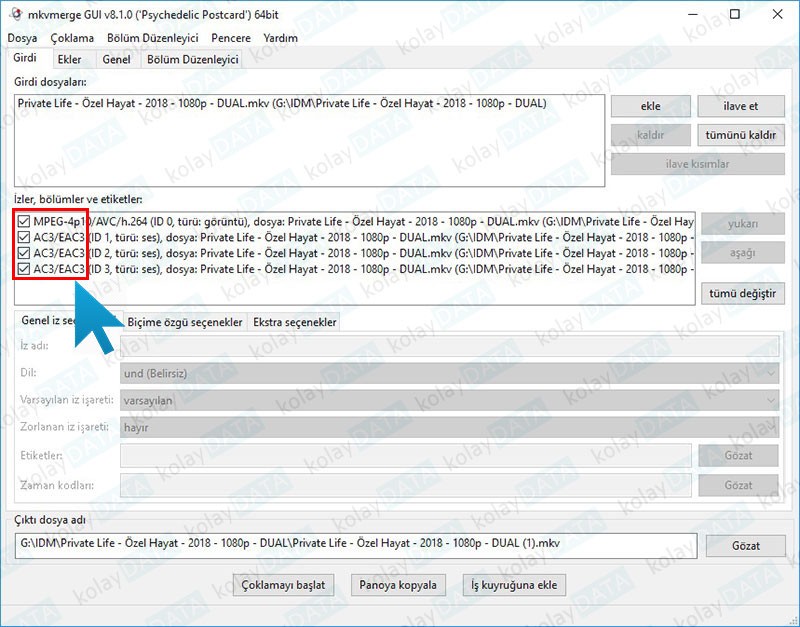Open the Ekstra seçenekler tab
Viewport: 800px width, 627px height.
[295, 322]
